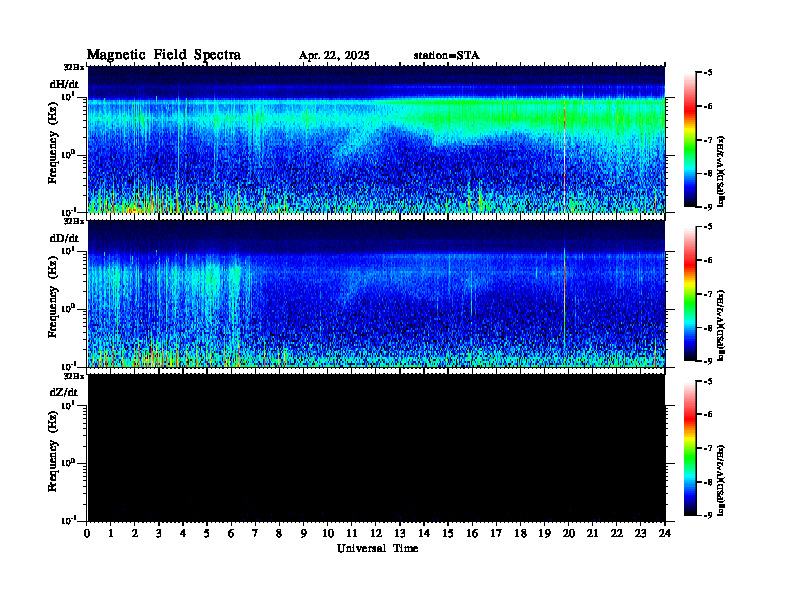Click the log(PSD) units label beside dZ/dt color scale

(721, 480)
